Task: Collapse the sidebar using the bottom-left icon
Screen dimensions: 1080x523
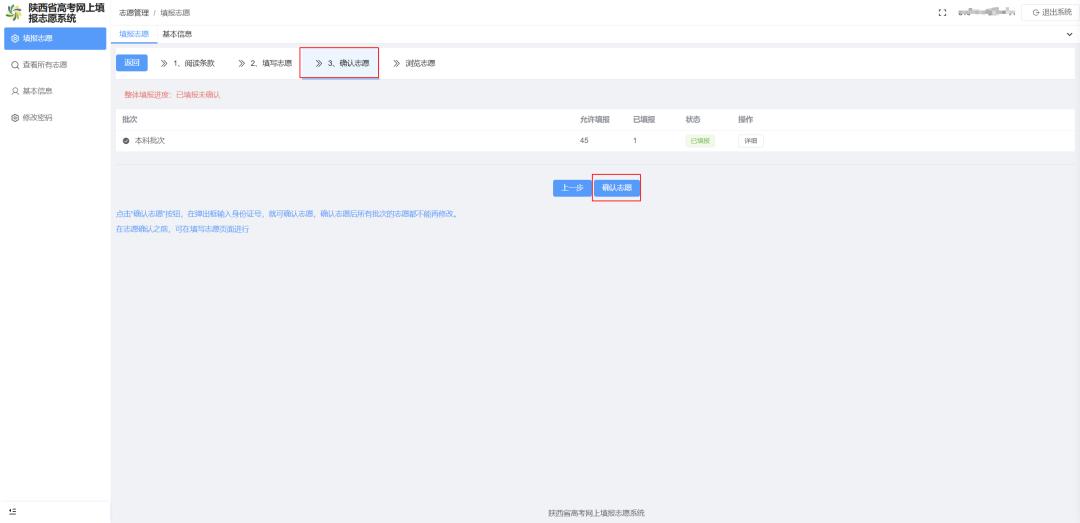Action: click(x=13, y=511)
